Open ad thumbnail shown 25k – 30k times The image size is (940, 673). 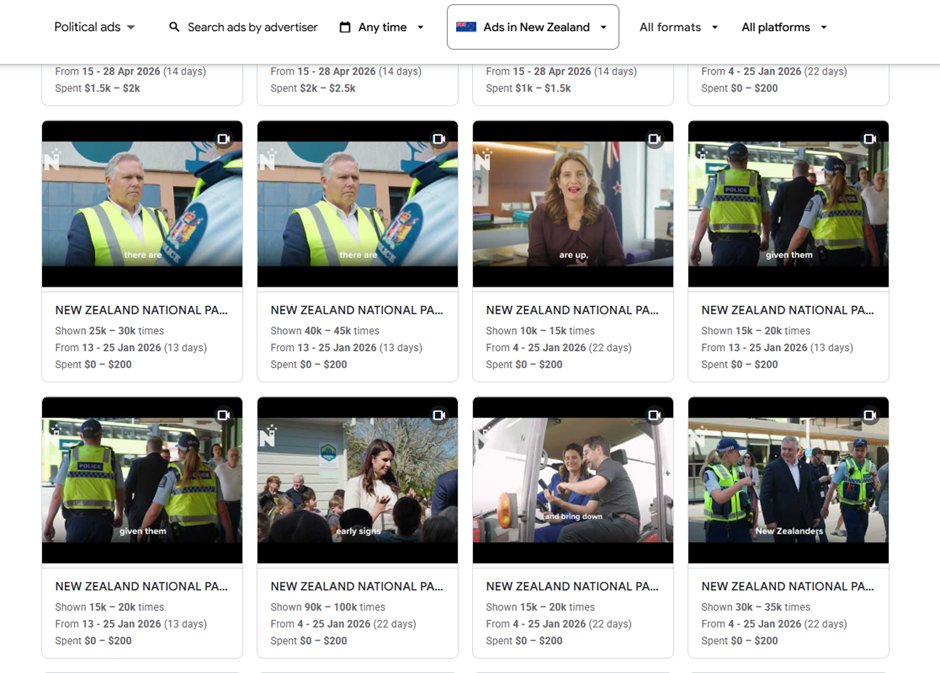pos(142,204)
